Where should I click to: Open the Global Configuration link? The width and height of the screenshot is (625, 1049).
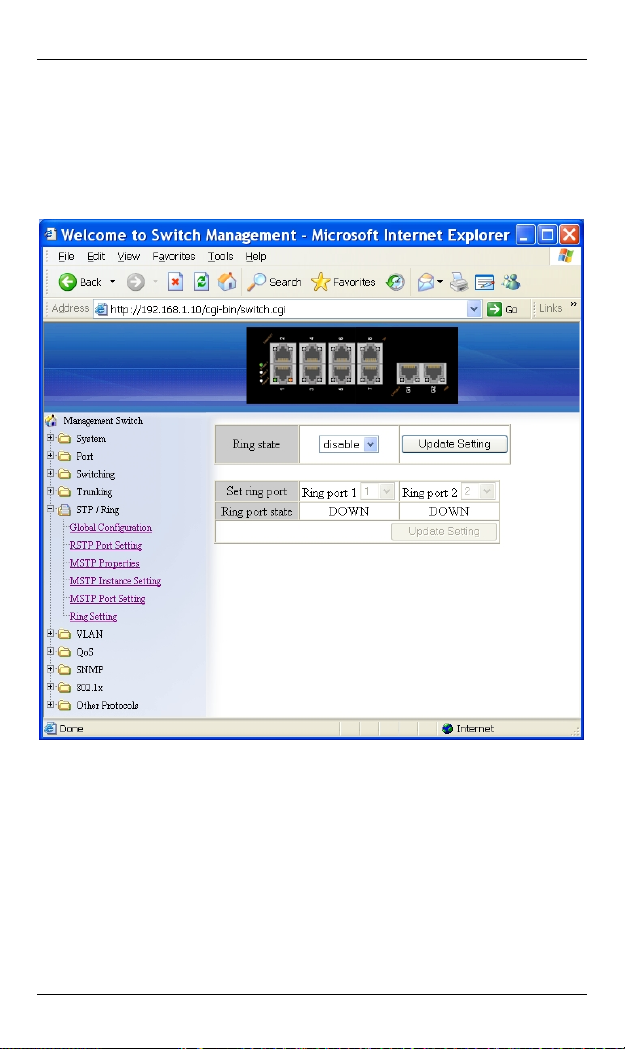pos(110,528)
